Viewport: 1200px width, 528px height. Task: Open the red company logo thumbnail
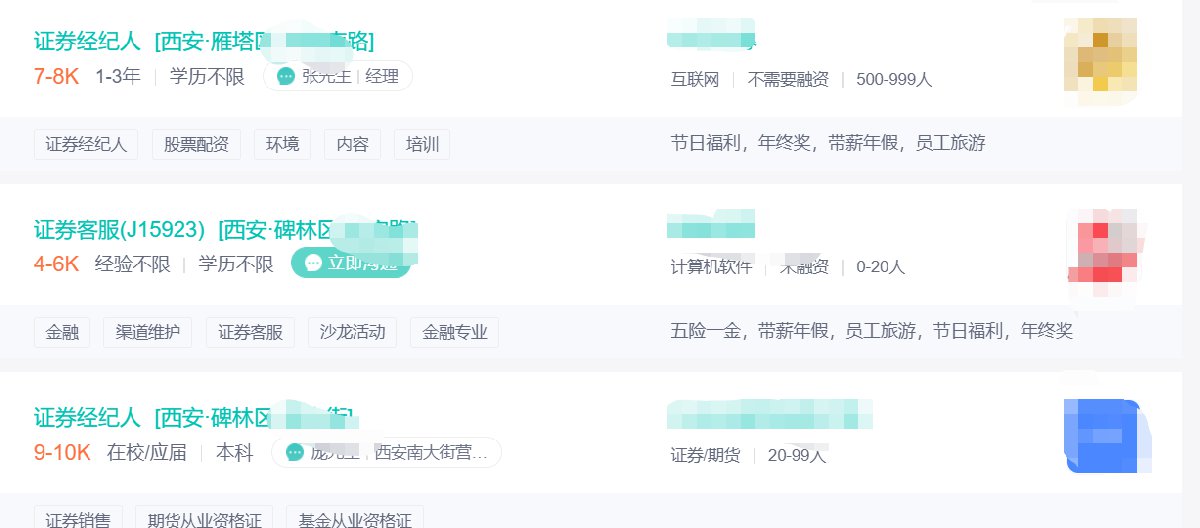tap(1104, 248)
